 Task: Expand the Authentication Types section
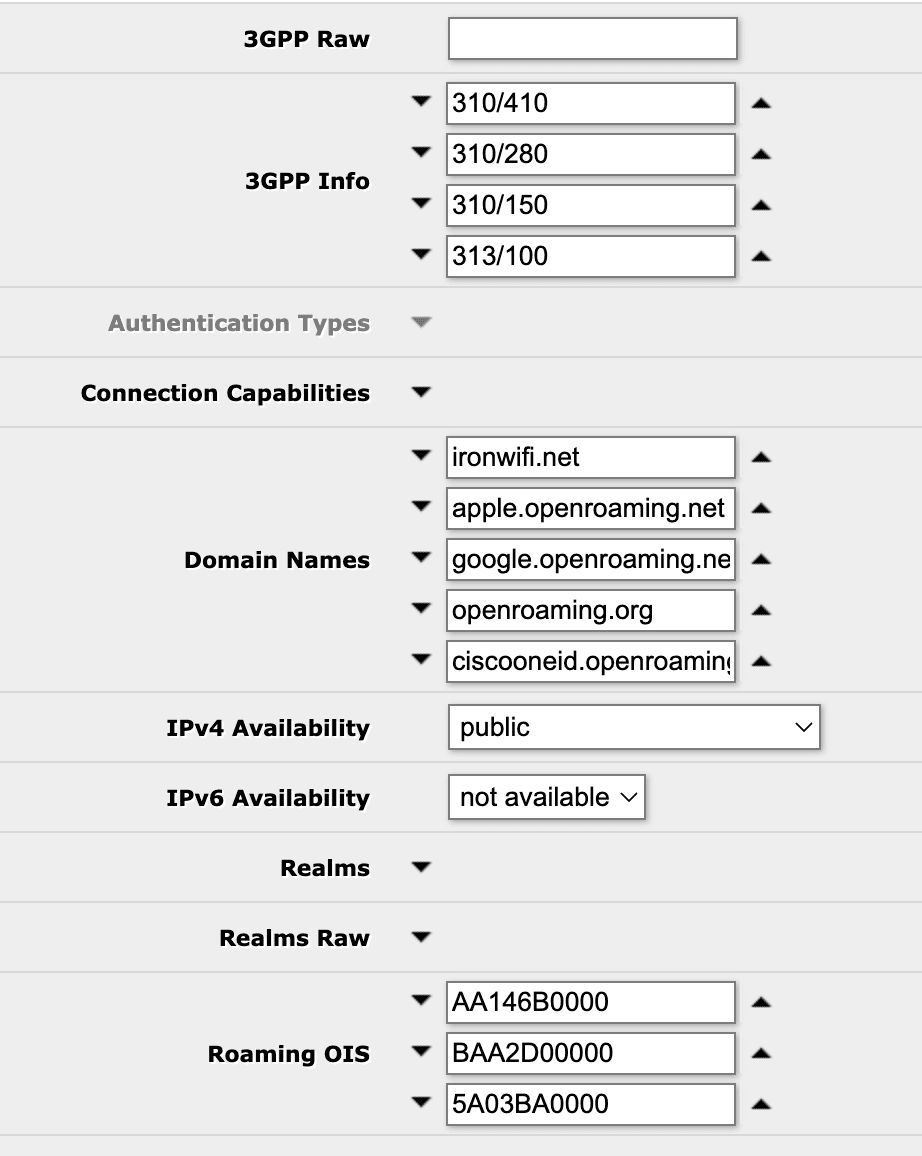tap(421, 322)
